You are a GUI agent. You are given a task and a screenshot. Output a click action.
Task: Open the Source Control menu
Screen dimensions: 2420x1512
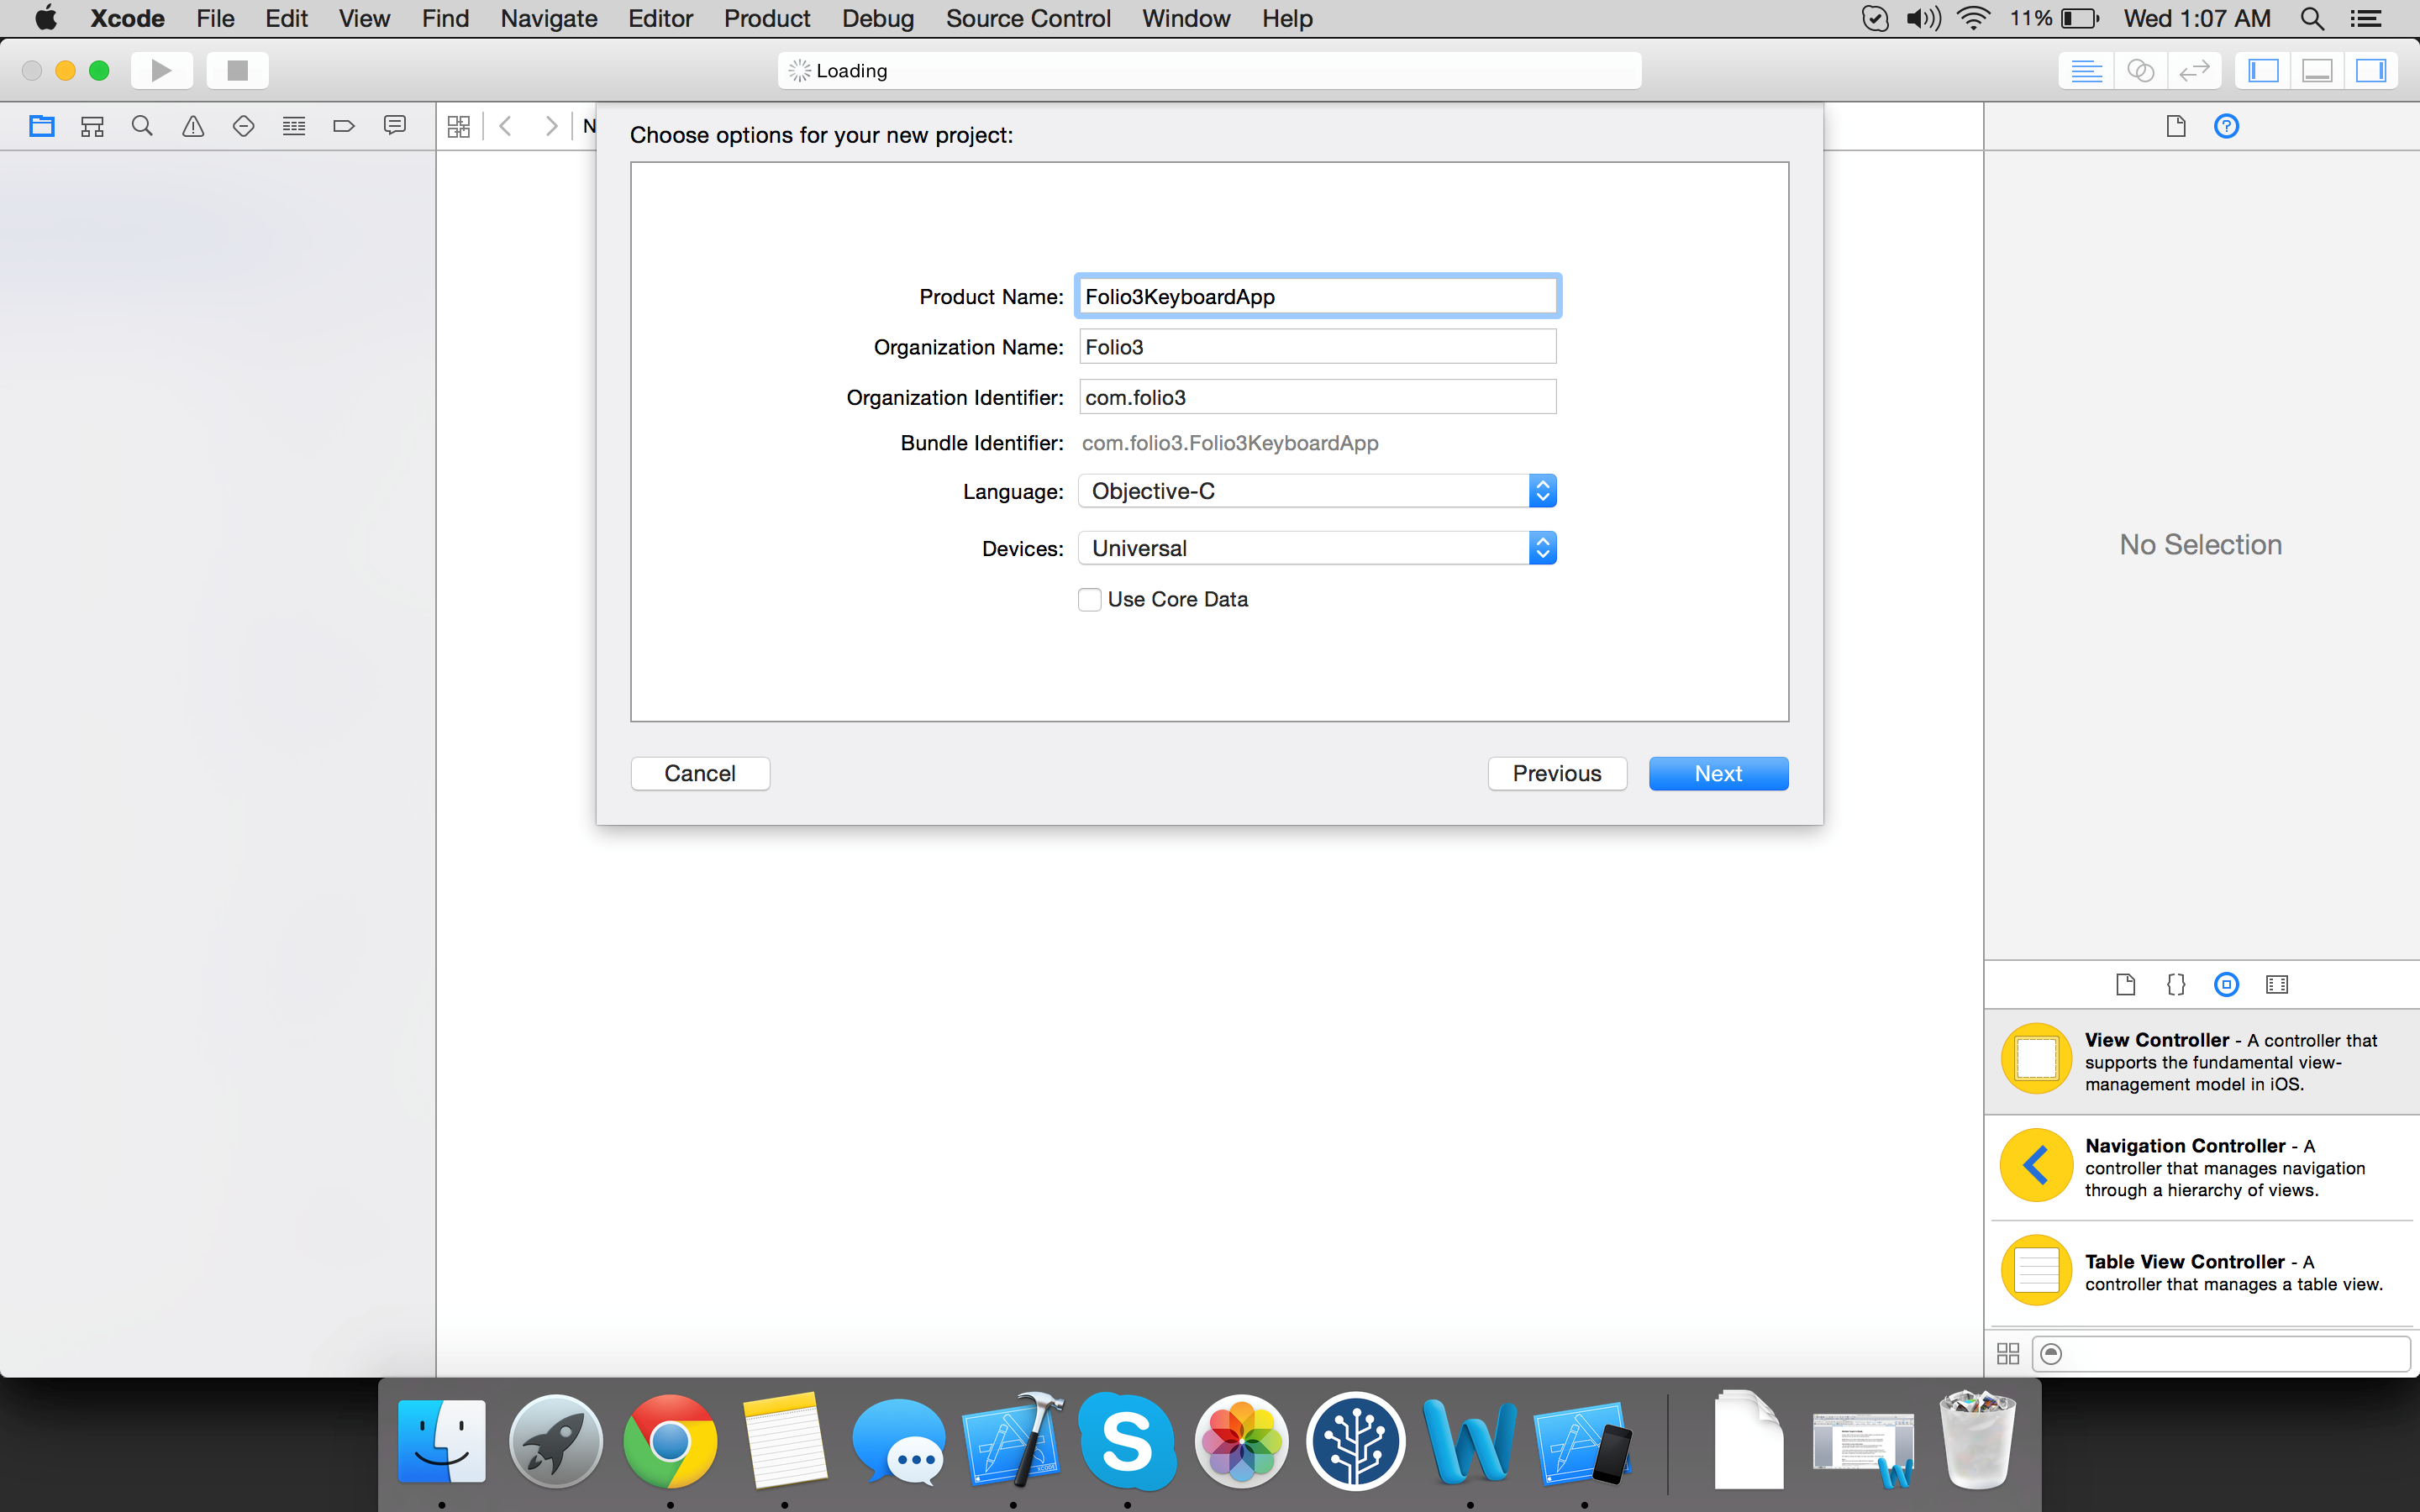coord(1028,18)
